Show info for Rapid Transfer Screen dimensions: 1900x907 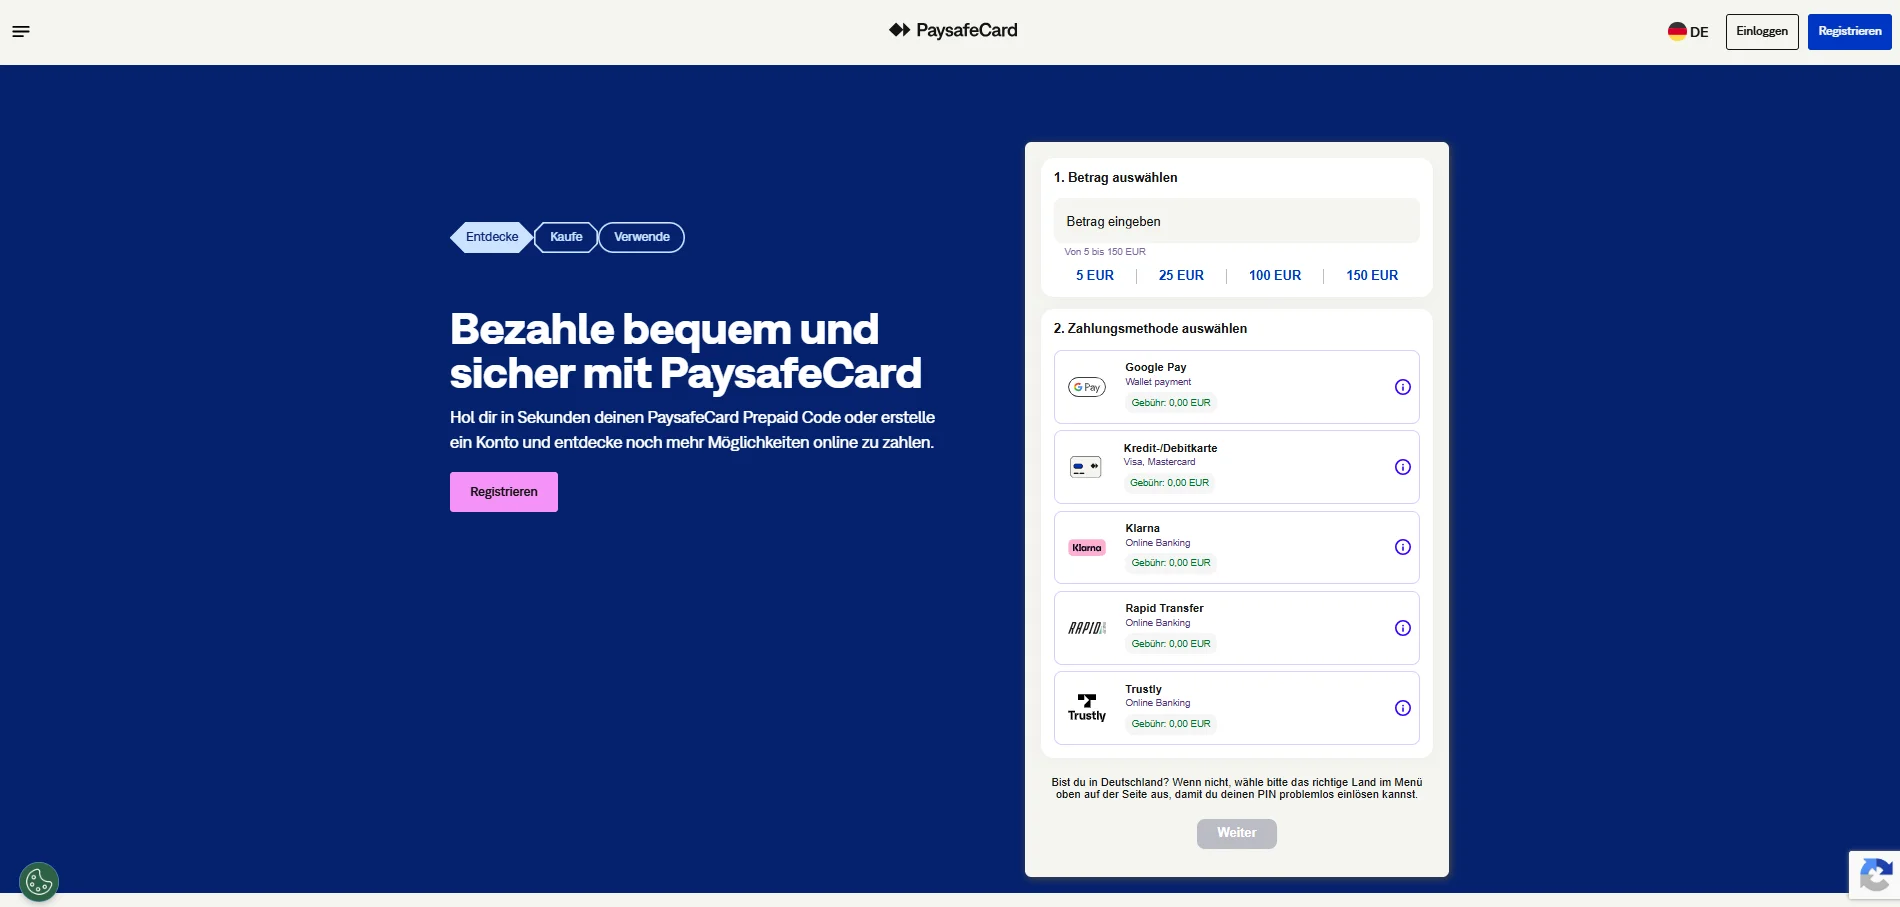coord(1403,628)
